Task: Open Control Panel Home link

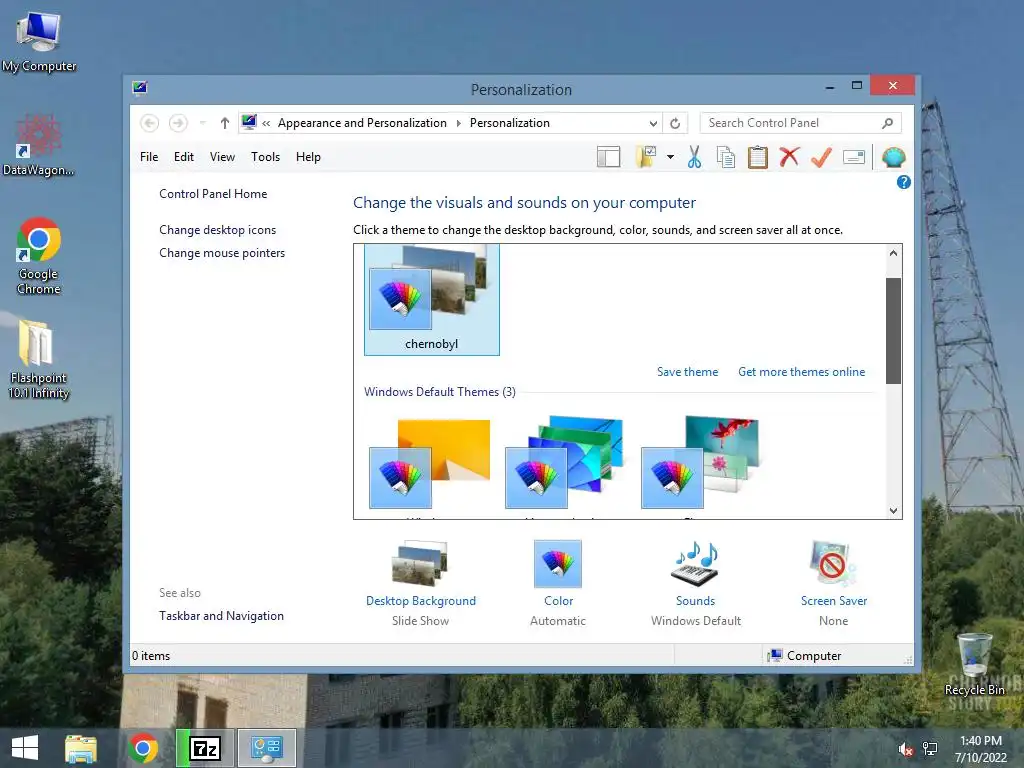Action: (213, 194)
